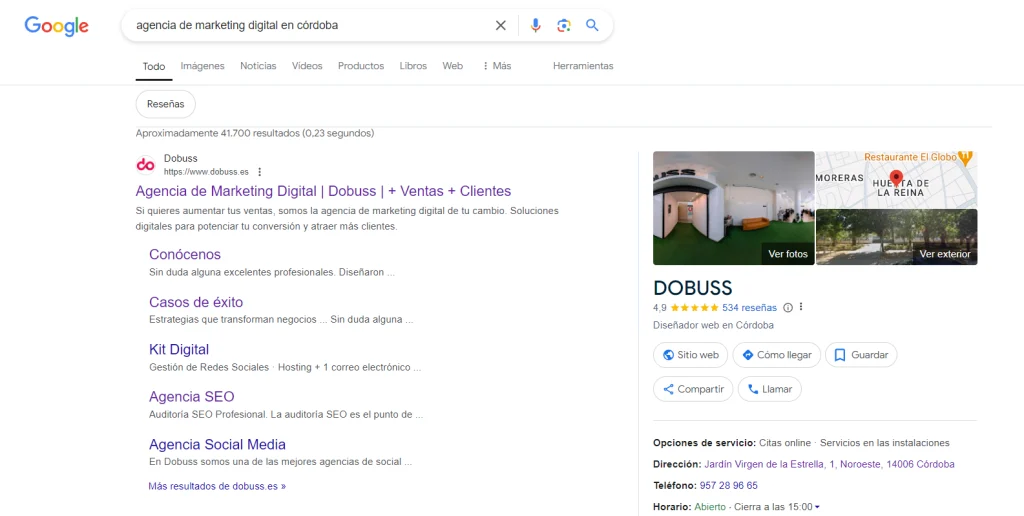1024x516 pixels.
Task: Click the DOBUSS business title
Action: point(693,288)
